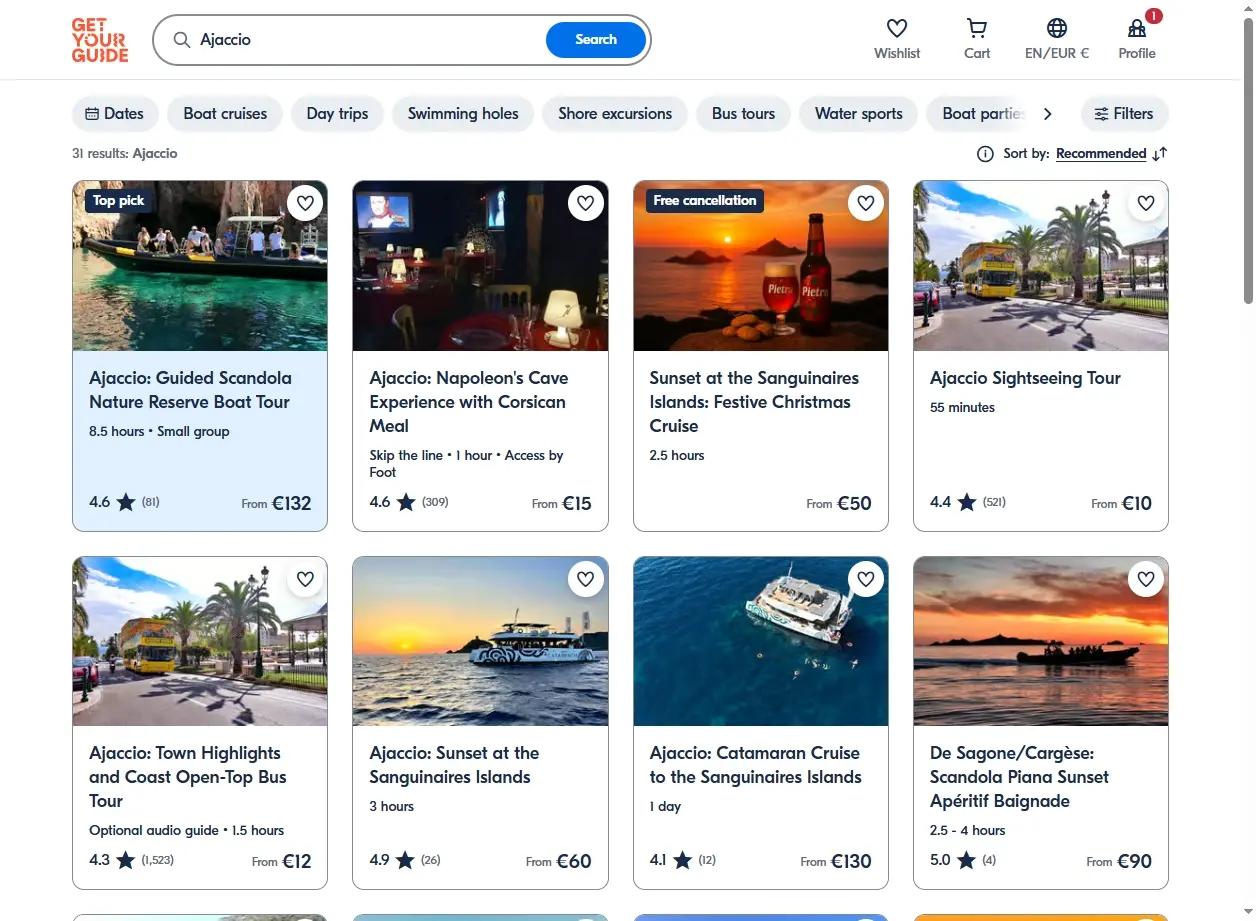Click the speedboat sunset silhouette thumbnail
The image size is (1256, 921).
[x=1041, y=641]
